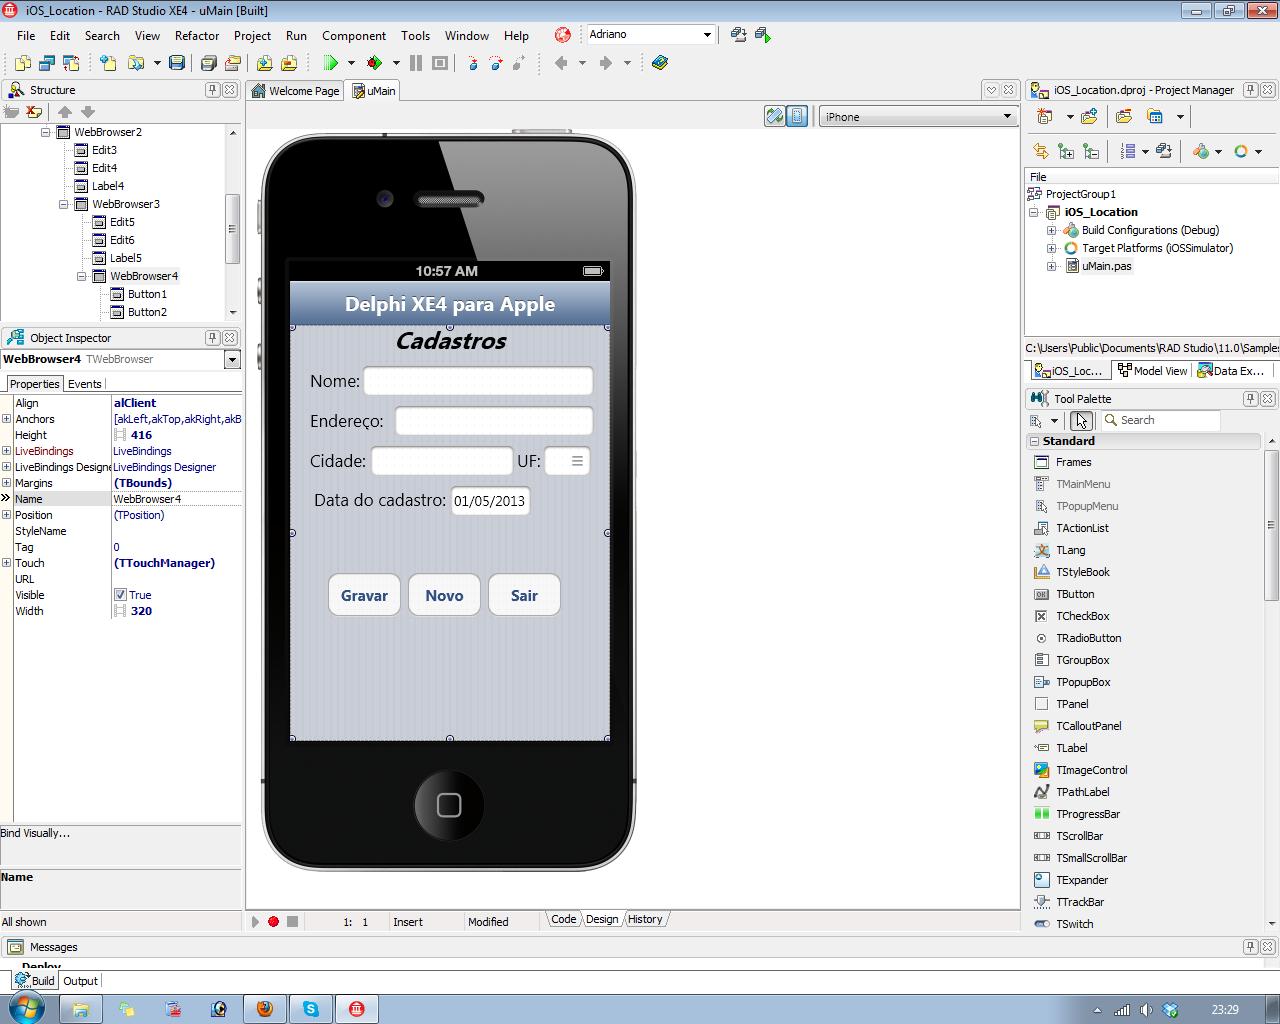Click the red stop record icon in the status bar
This screenshot has height=1024, width=1280.
tap(273, 922)
